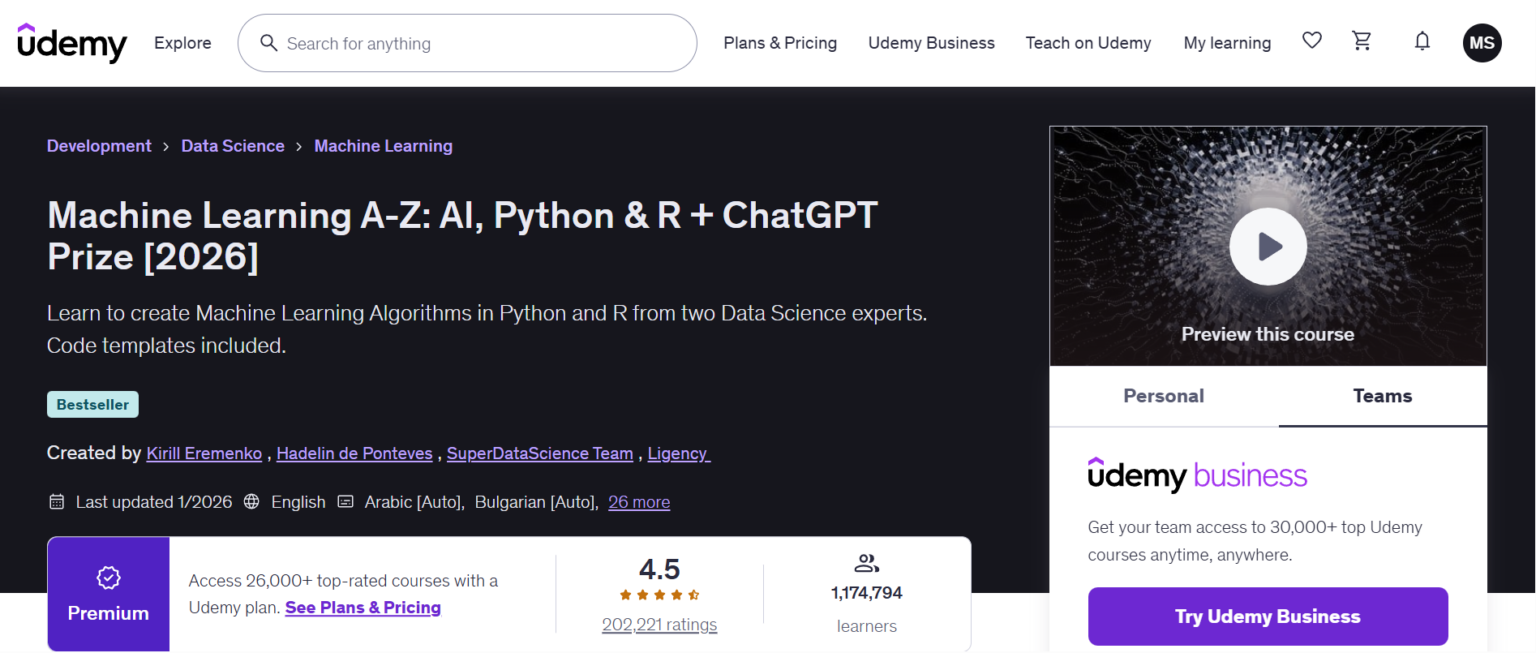Open Plans & Pricing
1536x653 pixels.
780,43
